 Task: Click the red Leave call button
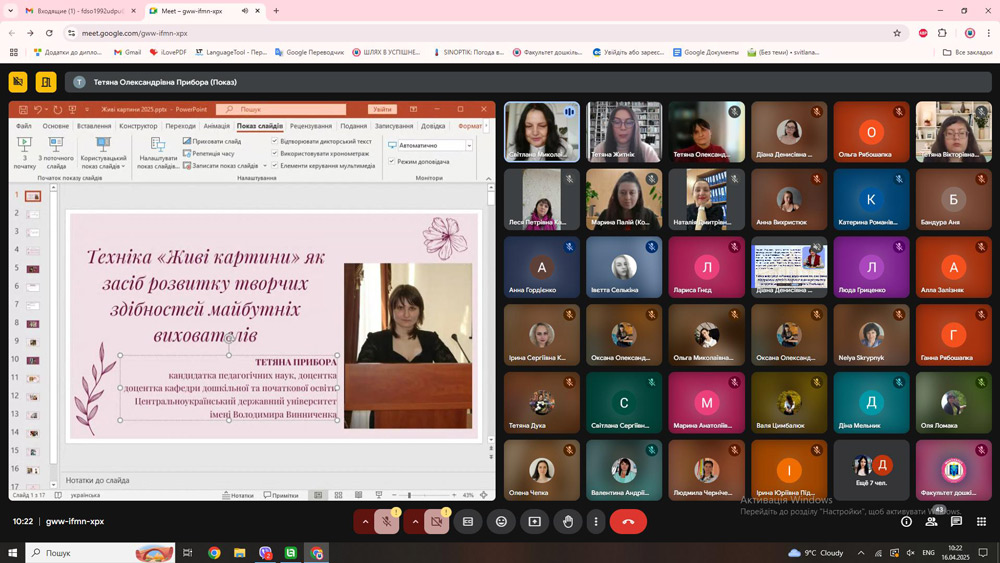click(628, 521)
